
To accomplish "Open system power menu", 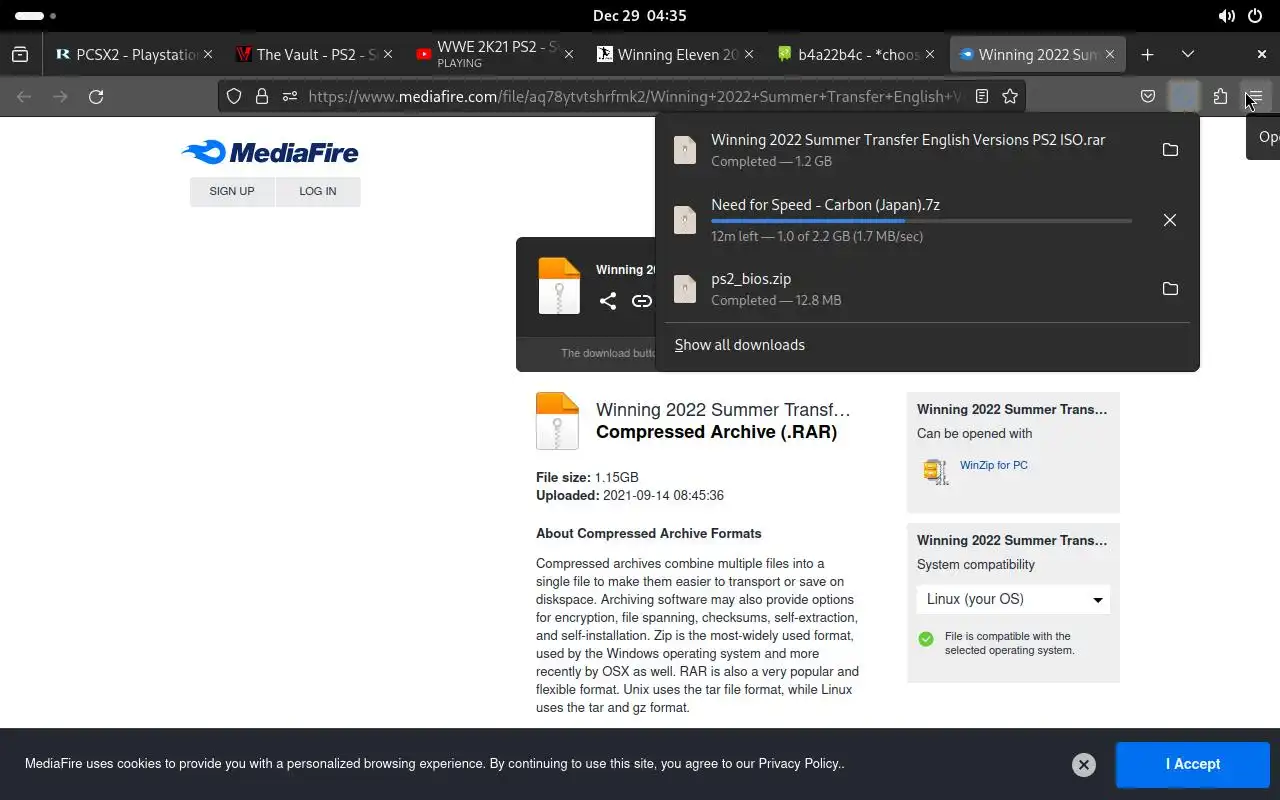I will coord(1256,16).
